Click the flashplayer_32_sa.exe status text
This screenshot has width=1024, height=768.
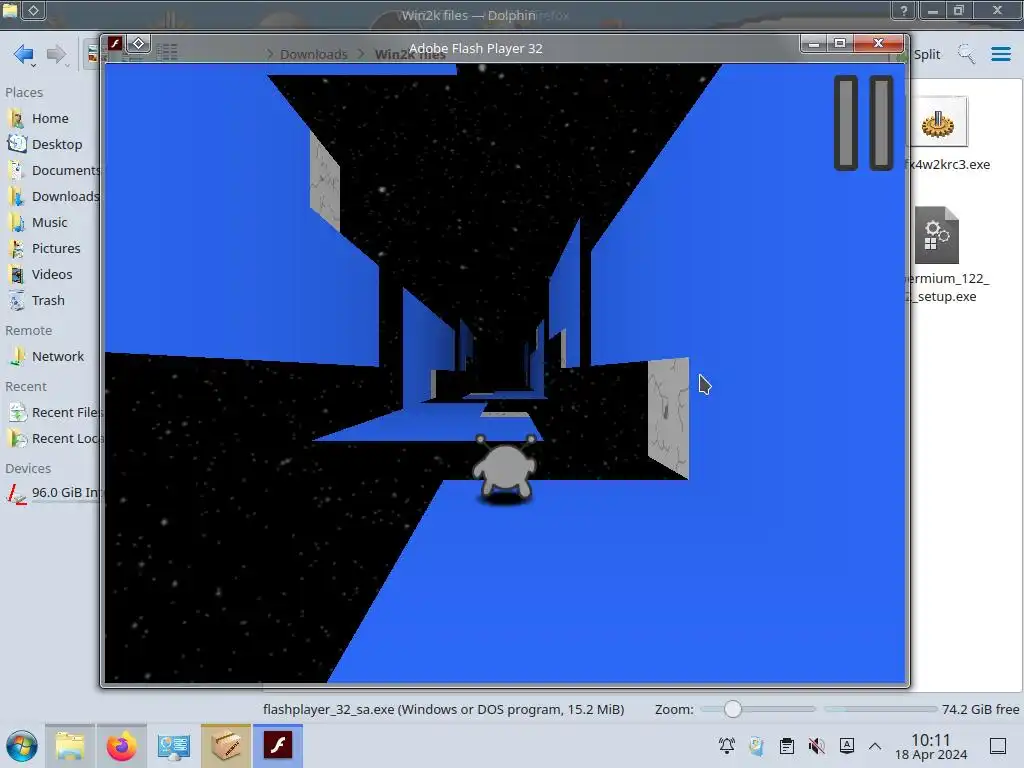tap(443, 709)
